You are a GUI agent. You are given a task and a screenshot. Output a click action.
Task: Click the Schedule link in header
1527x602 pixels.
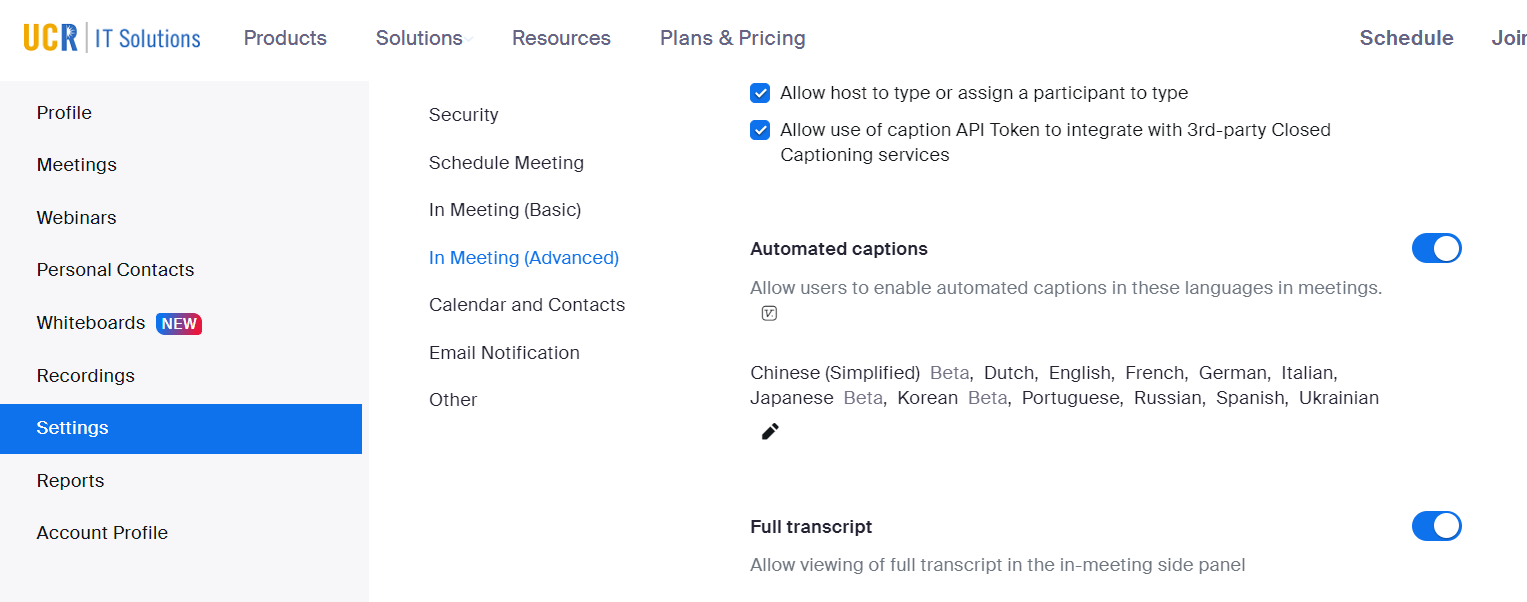pos(1406,38)
